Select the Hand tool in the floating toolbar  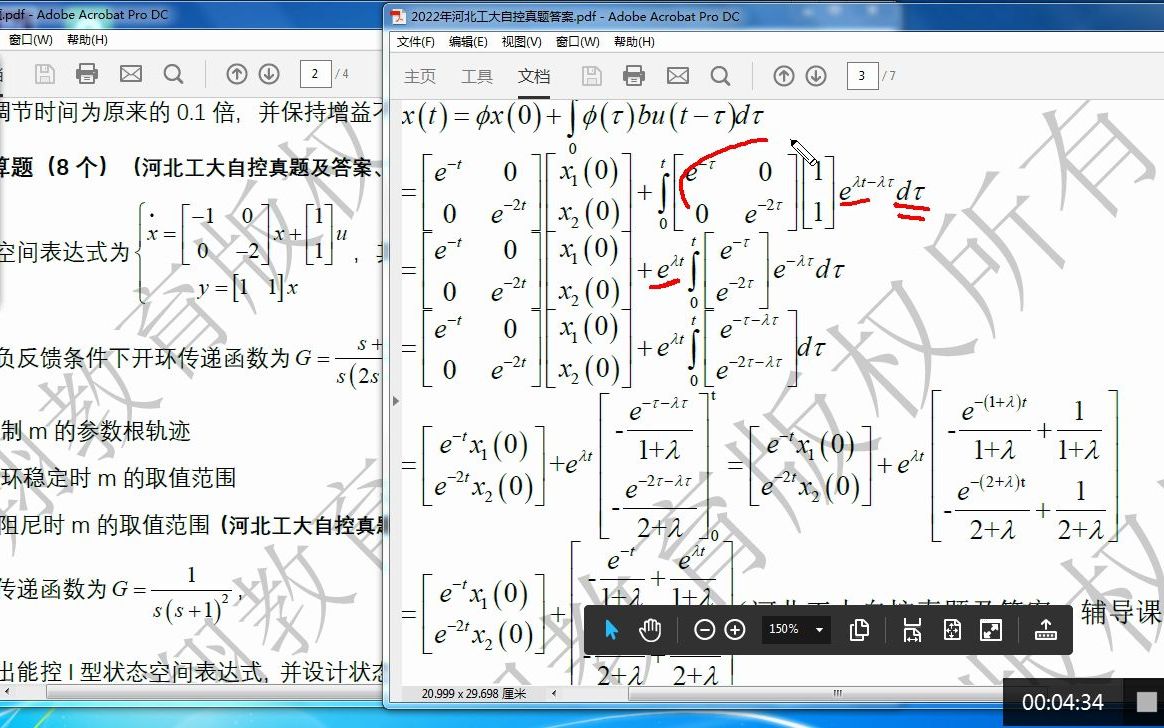(651, 629)
